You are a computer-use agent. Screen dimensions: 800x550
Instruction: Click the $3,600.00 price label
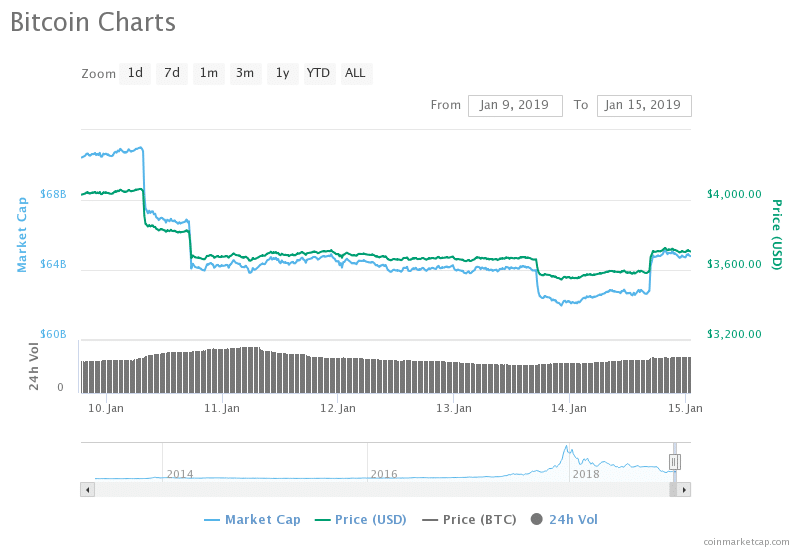734,264
